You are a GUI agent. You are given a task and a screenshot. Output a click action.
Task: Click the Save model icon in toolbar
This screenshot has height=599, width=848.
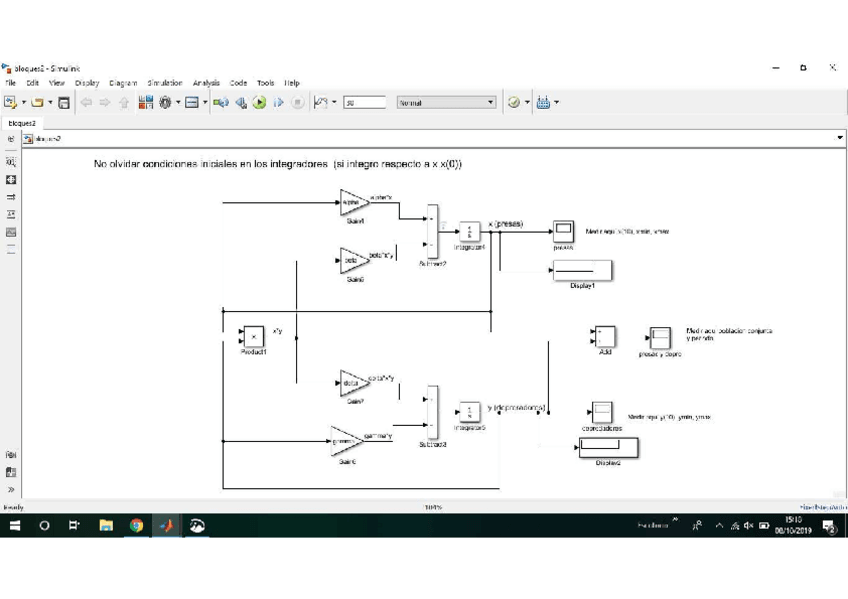[x=64, y=102]
